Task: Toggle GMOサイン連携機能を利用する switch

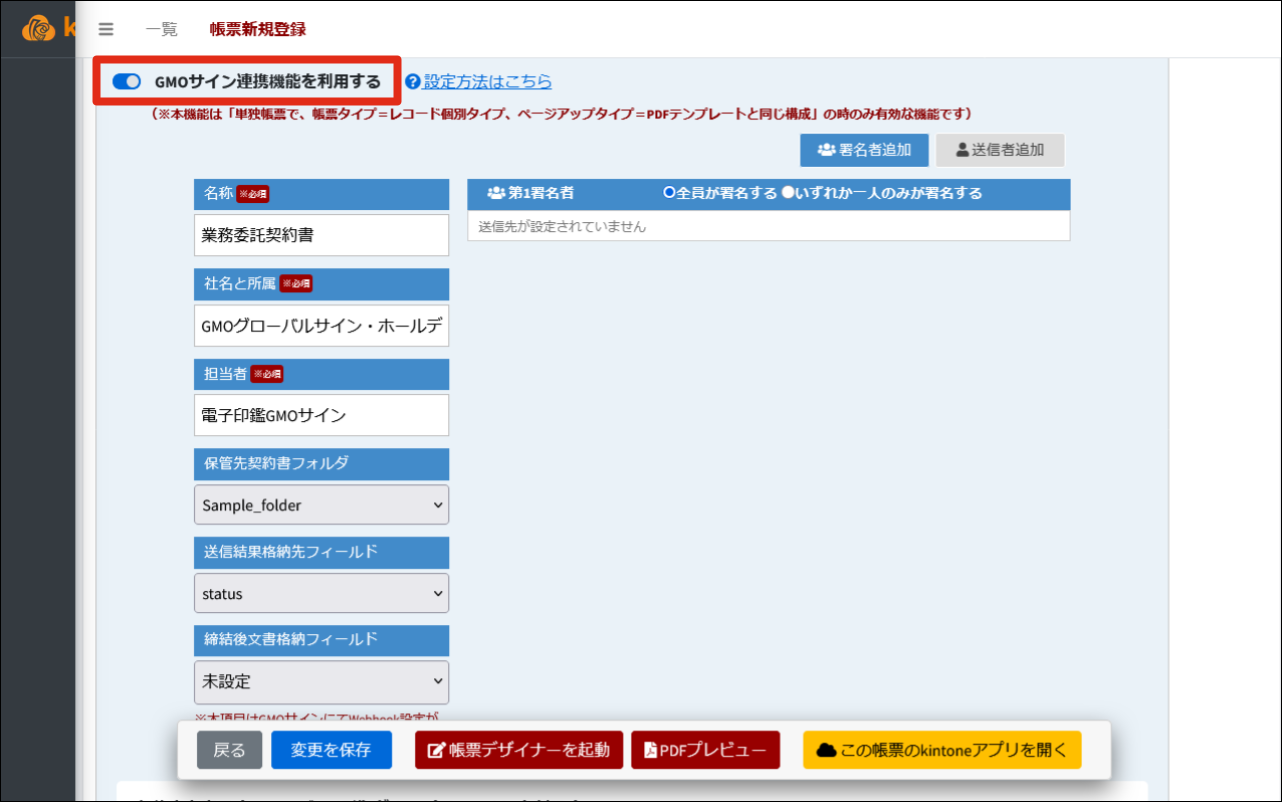Action: tap(127, 82)
